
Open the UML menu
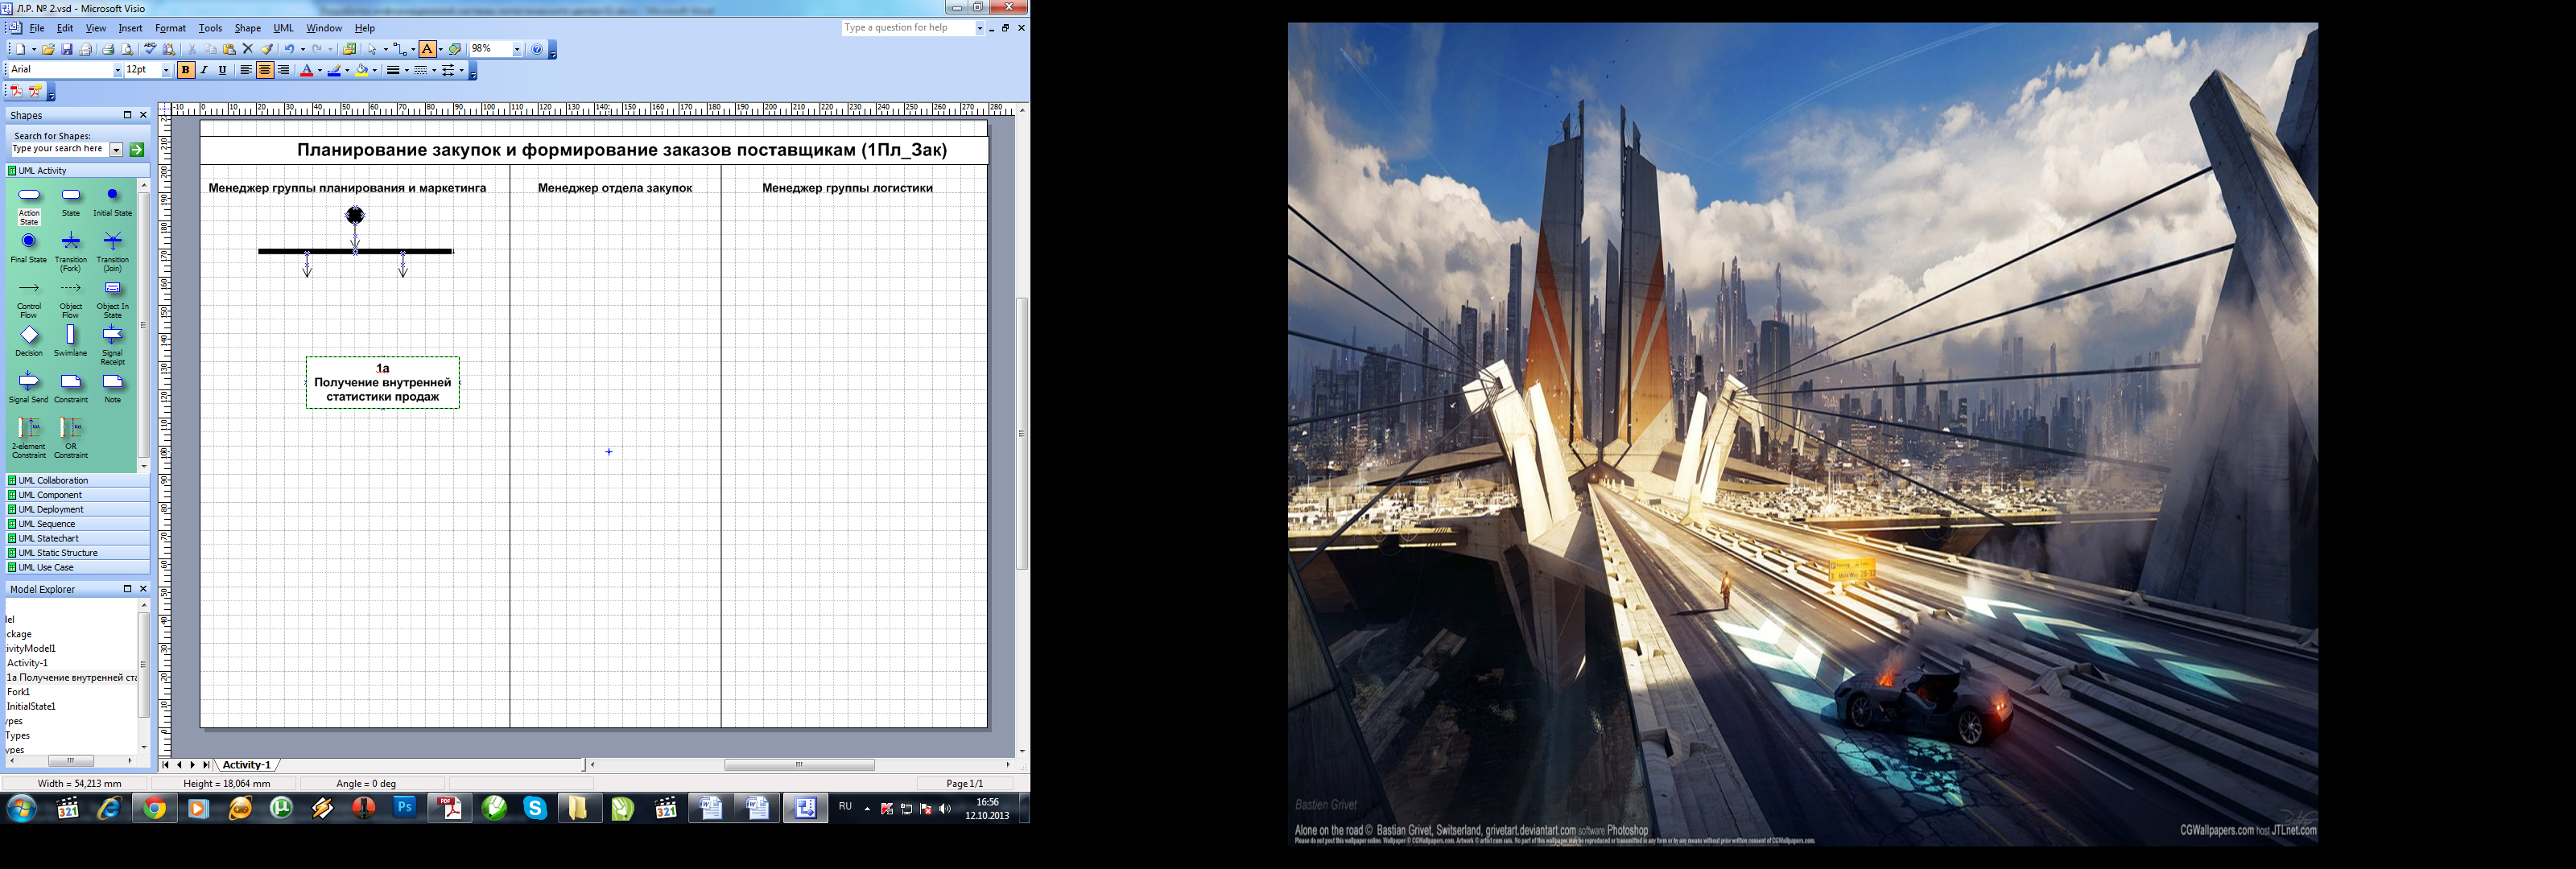(284, 28)
